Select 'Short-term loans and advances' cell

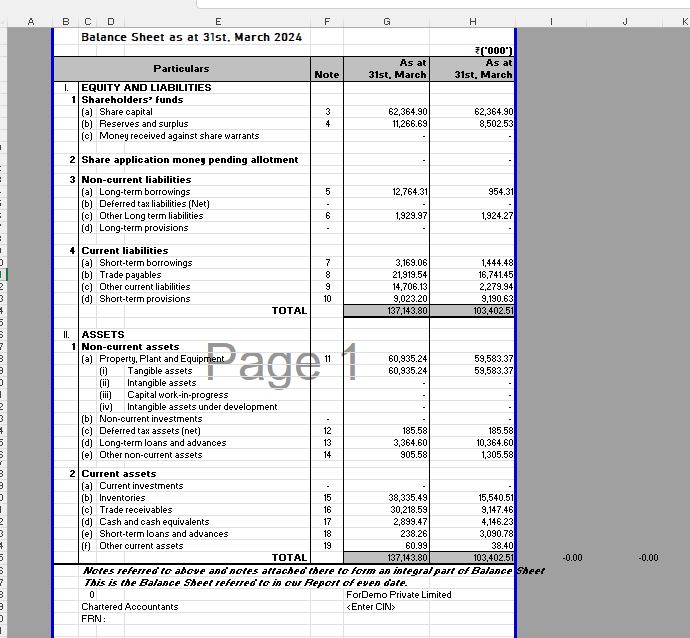coord(164,534)
